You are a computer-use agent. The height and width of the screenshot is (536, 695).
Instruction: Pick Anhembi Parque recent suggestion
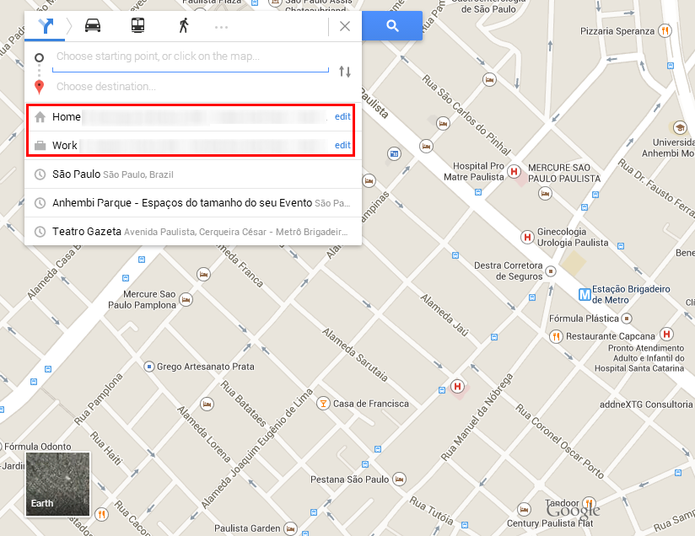pyautogui.click(x=193, y=203)
